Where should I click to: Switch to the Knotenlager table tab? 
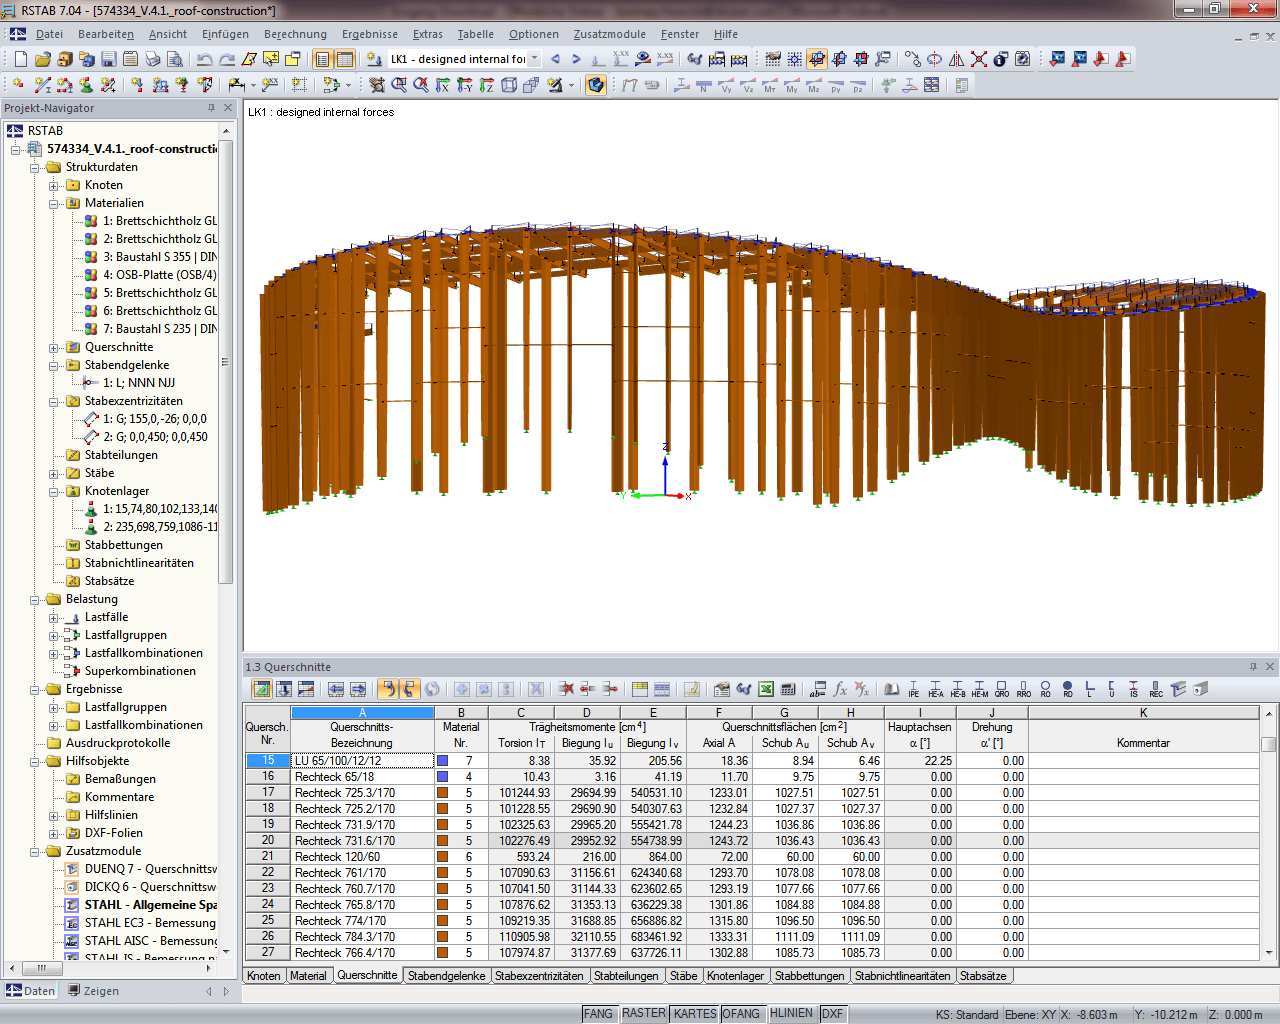[x=736, y=976]
